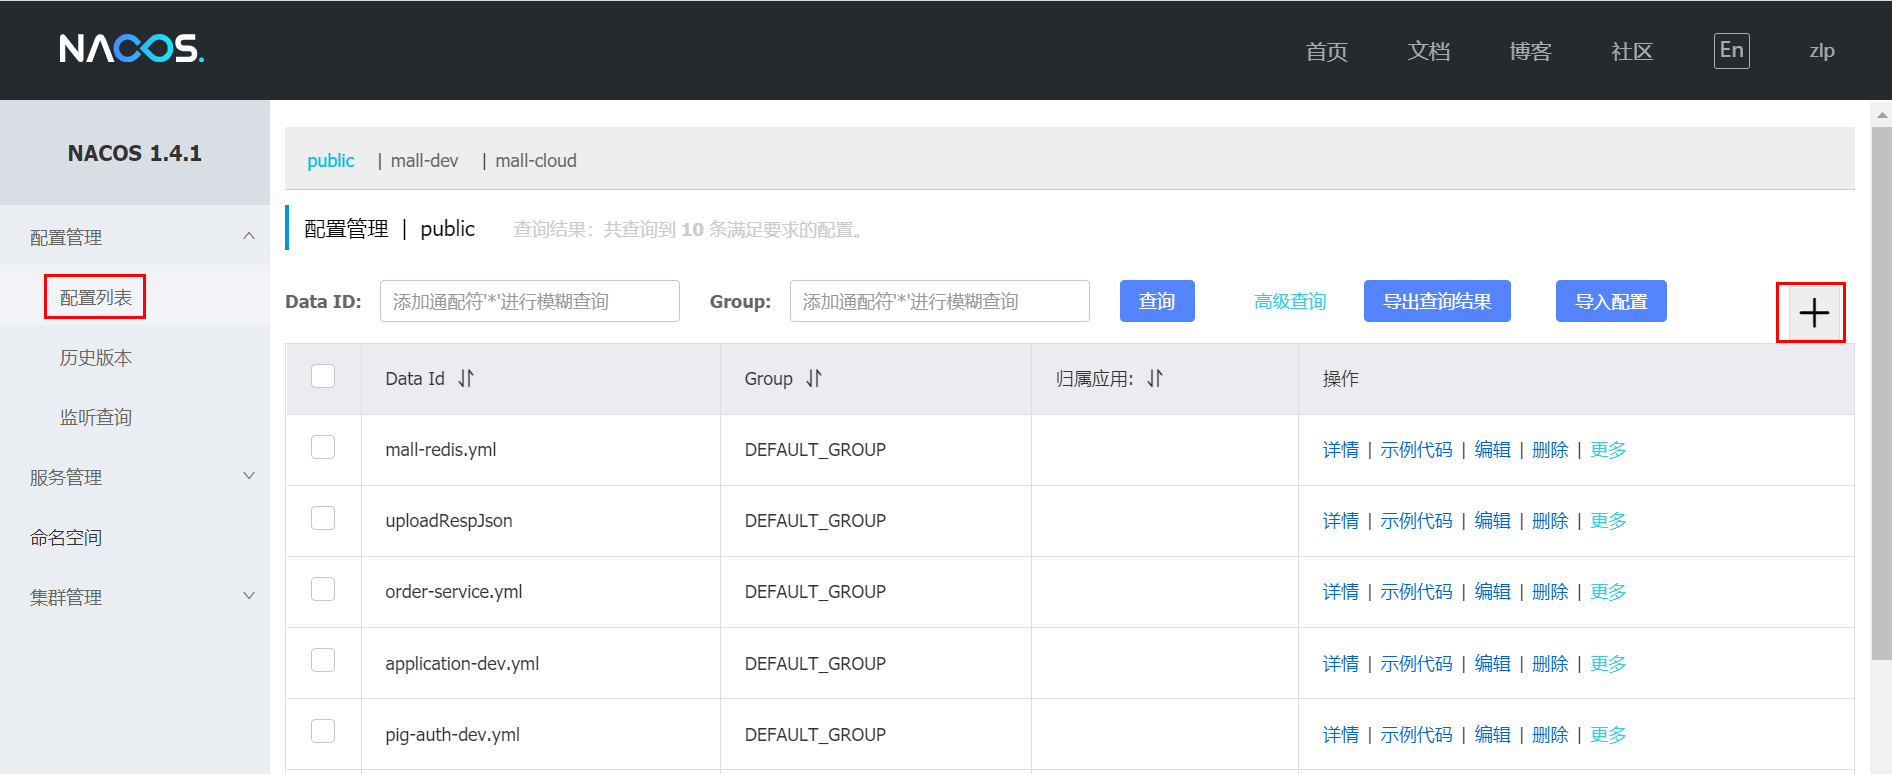
Task: Switch to mall-cloud namespace tab
Action: (535, 160)
